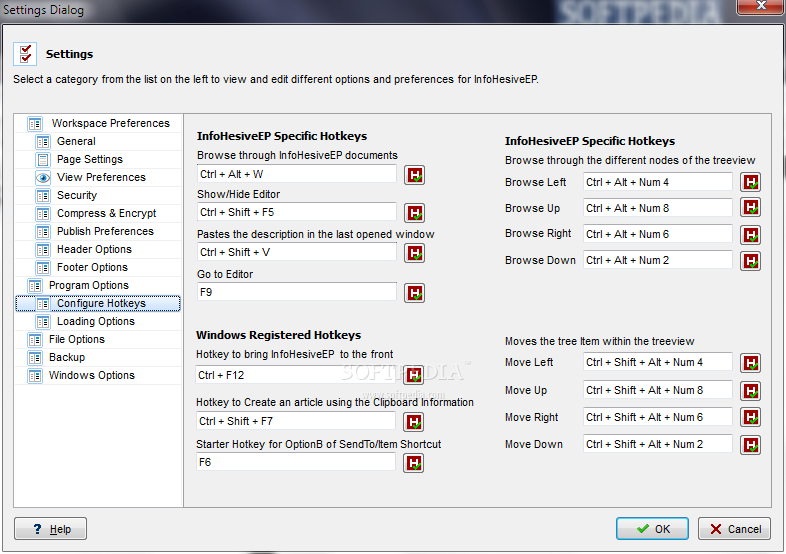
Task: Click the Ctrl + Shift + F5 hotkey field
Action: 297,212
